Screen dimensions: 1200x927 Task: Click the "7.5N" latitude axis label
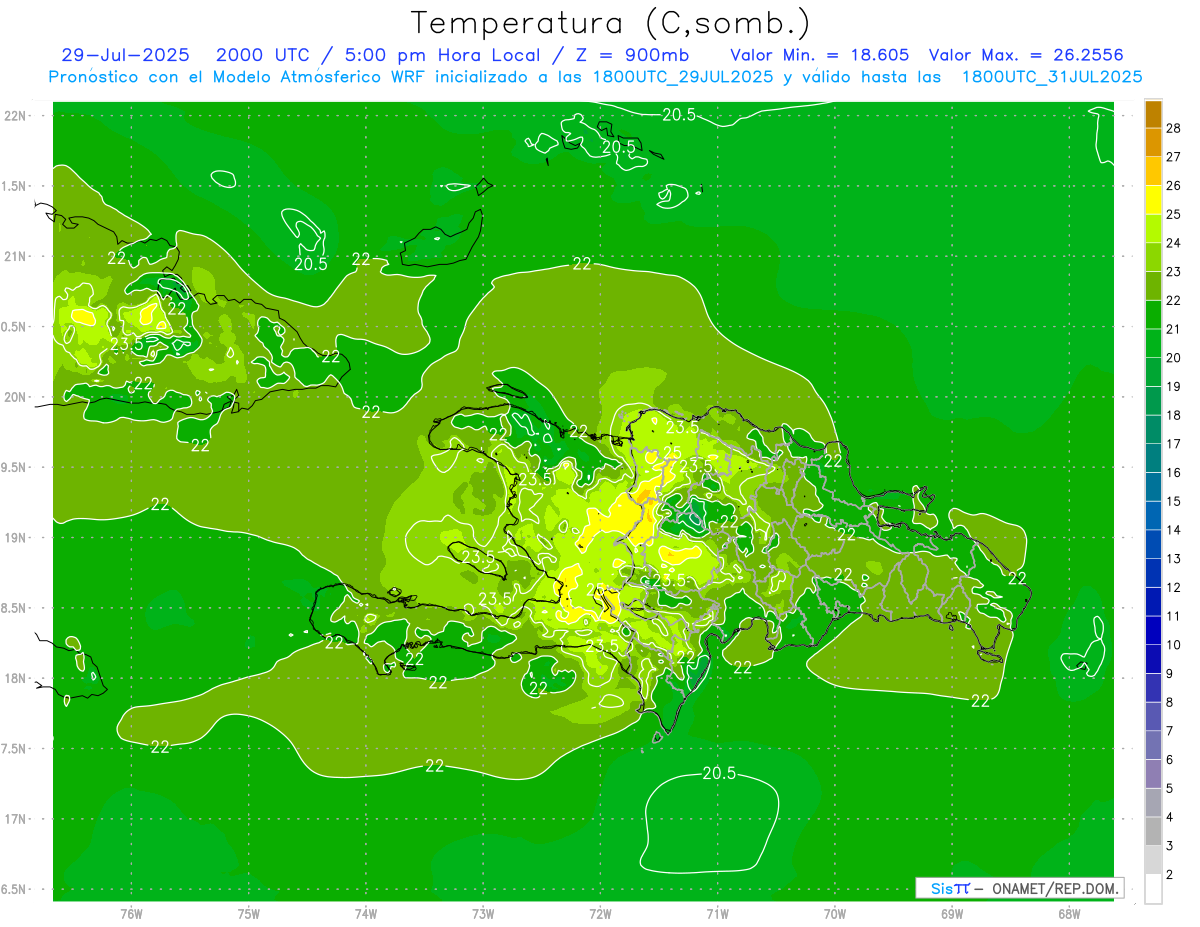click(15, 749)
